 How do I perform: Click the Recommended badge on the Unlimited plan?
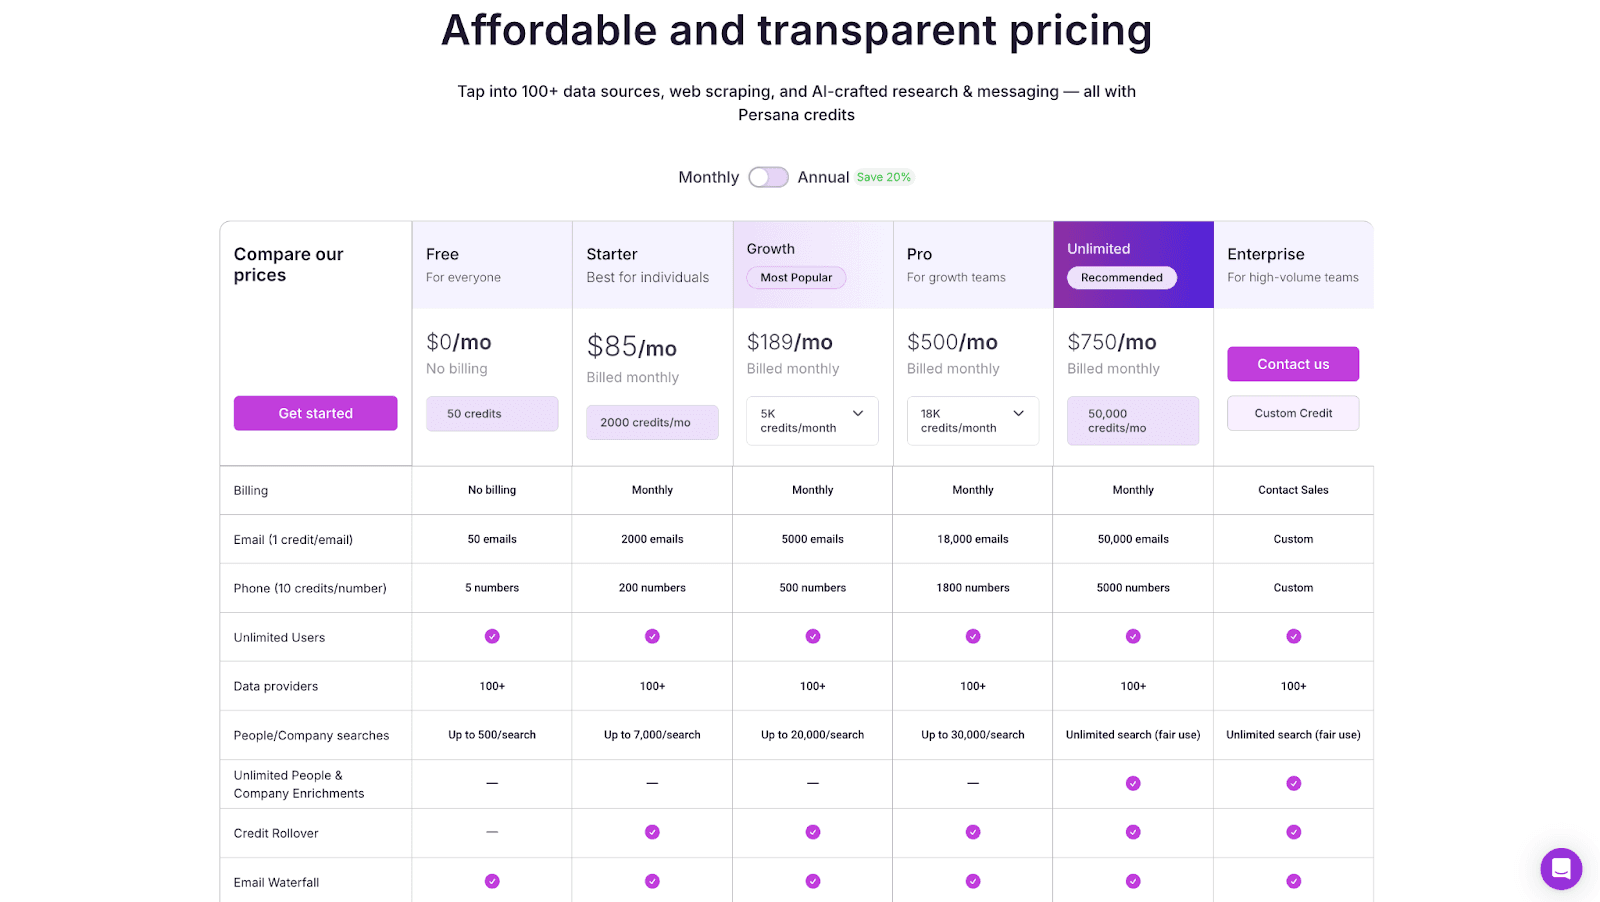1120,277
